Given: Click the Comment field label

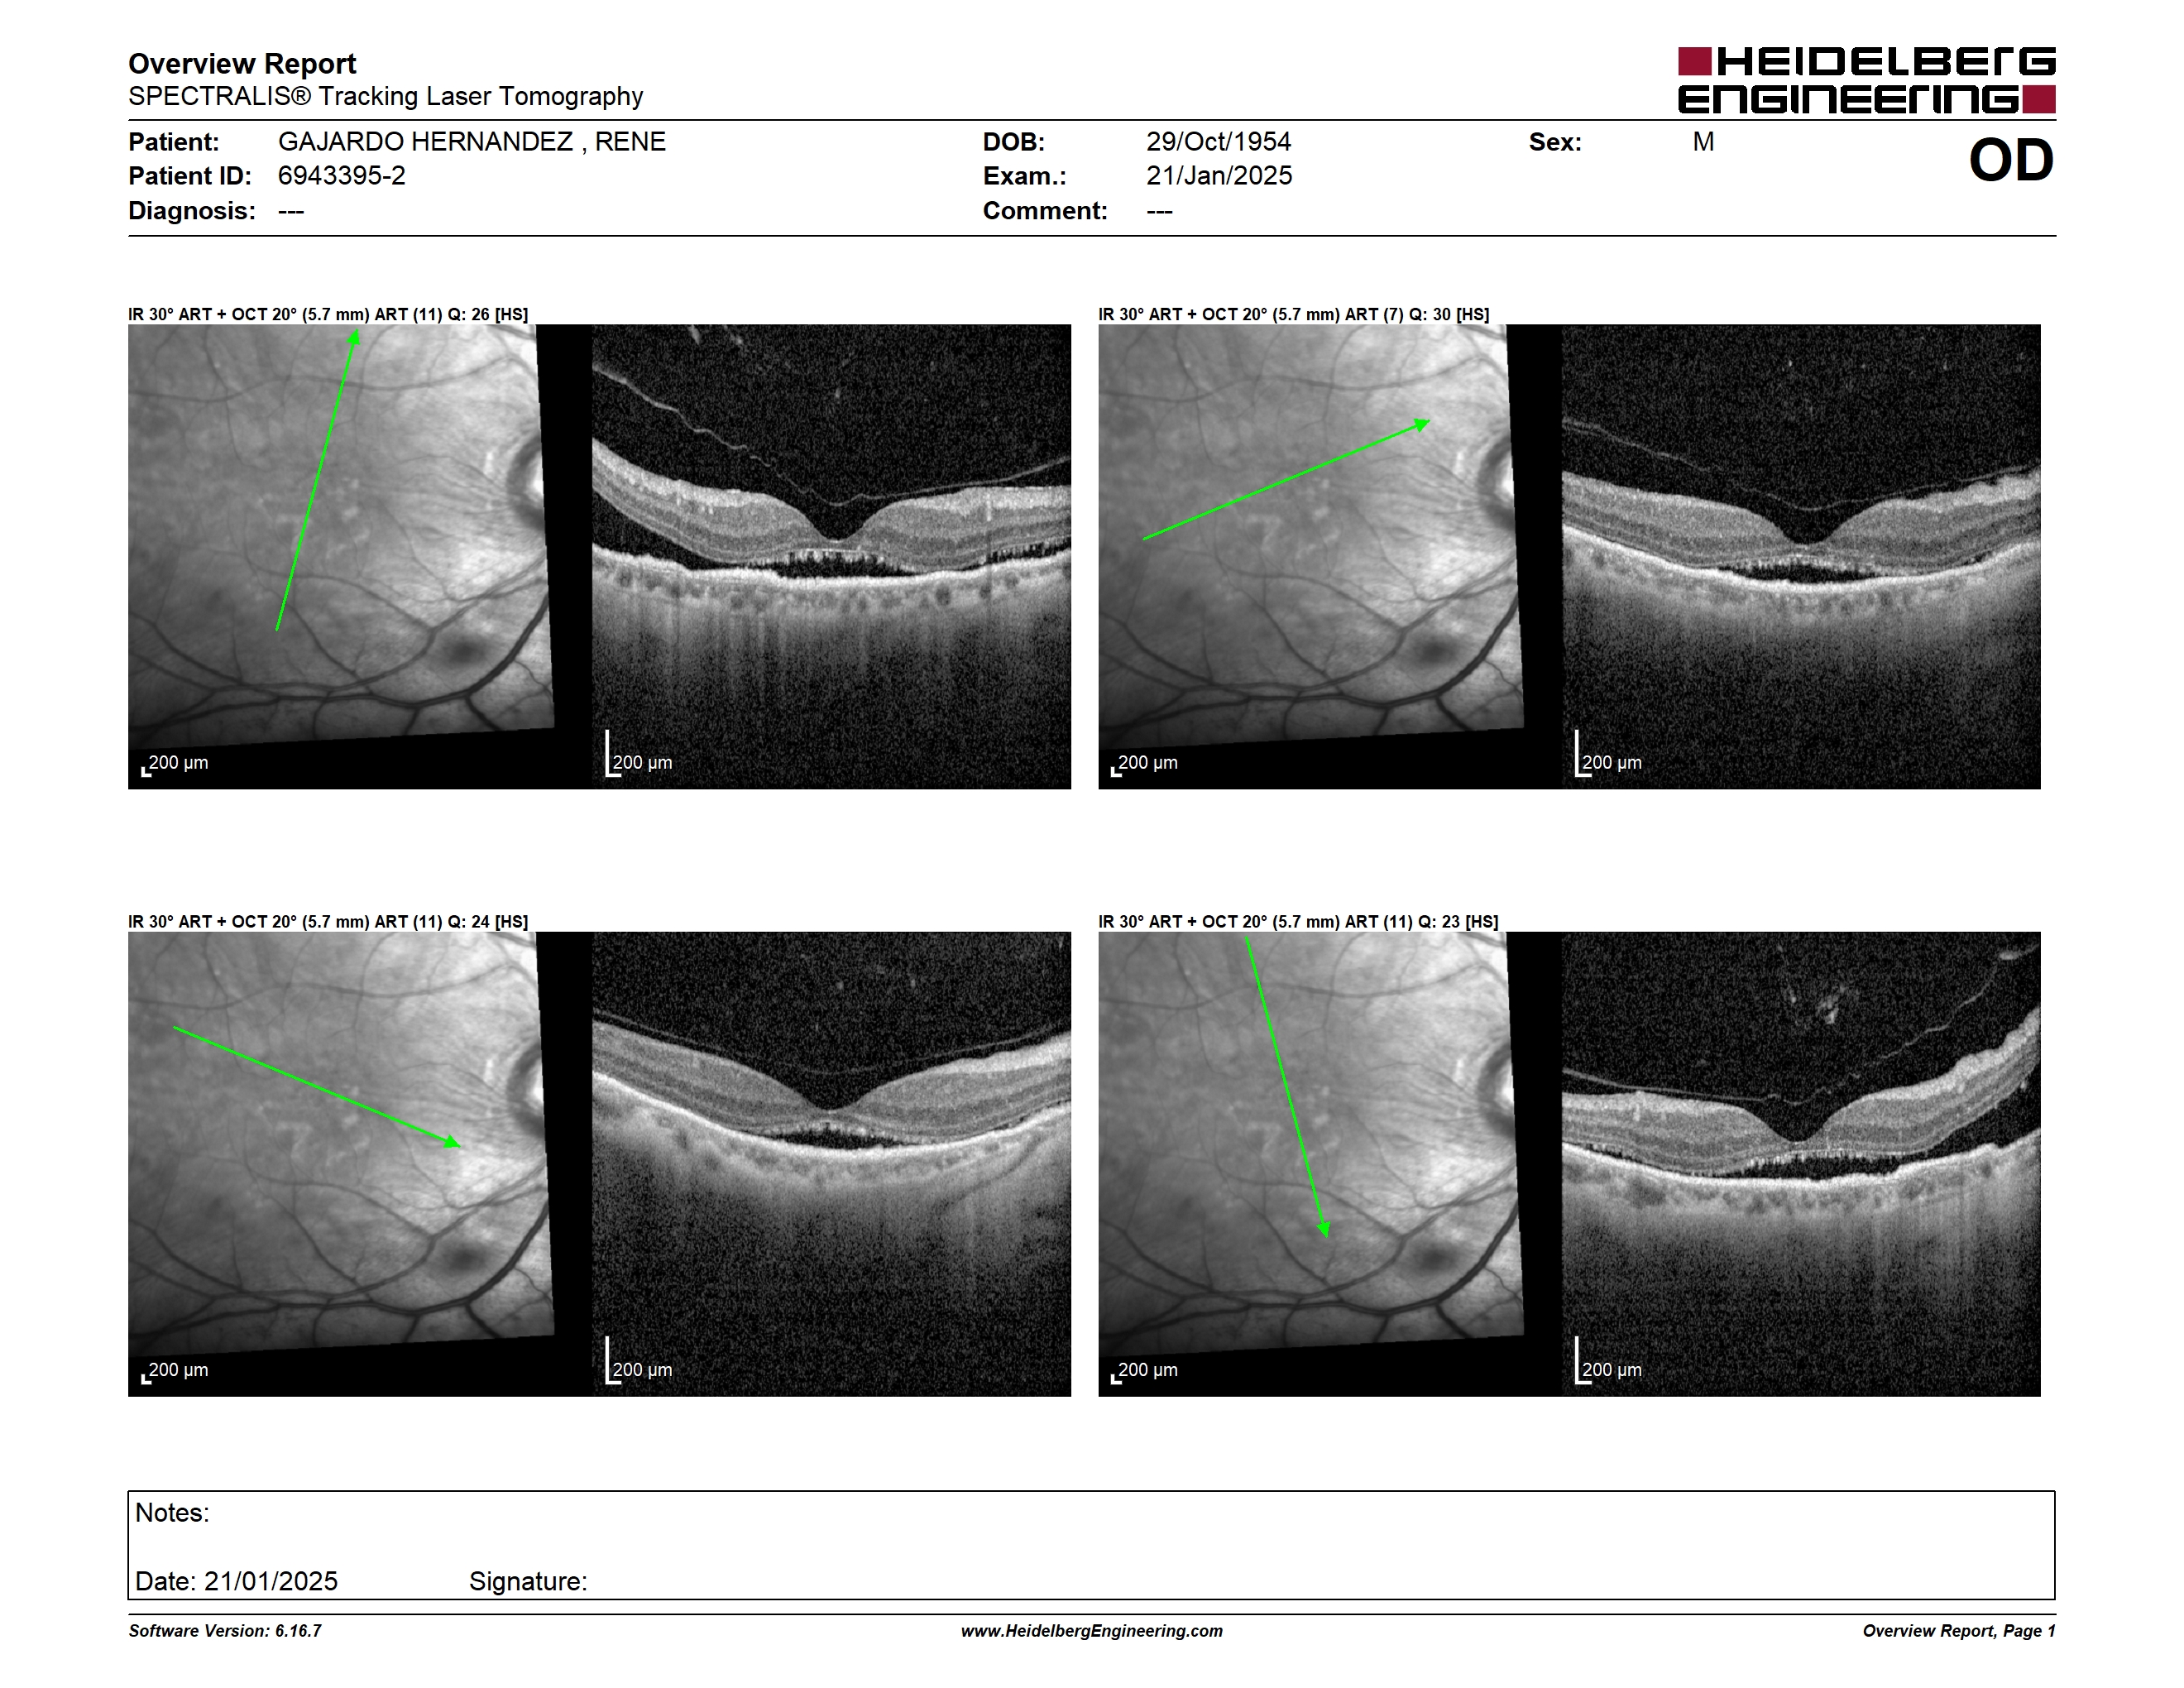Looking at the screenshot, I should [1044, 211].
